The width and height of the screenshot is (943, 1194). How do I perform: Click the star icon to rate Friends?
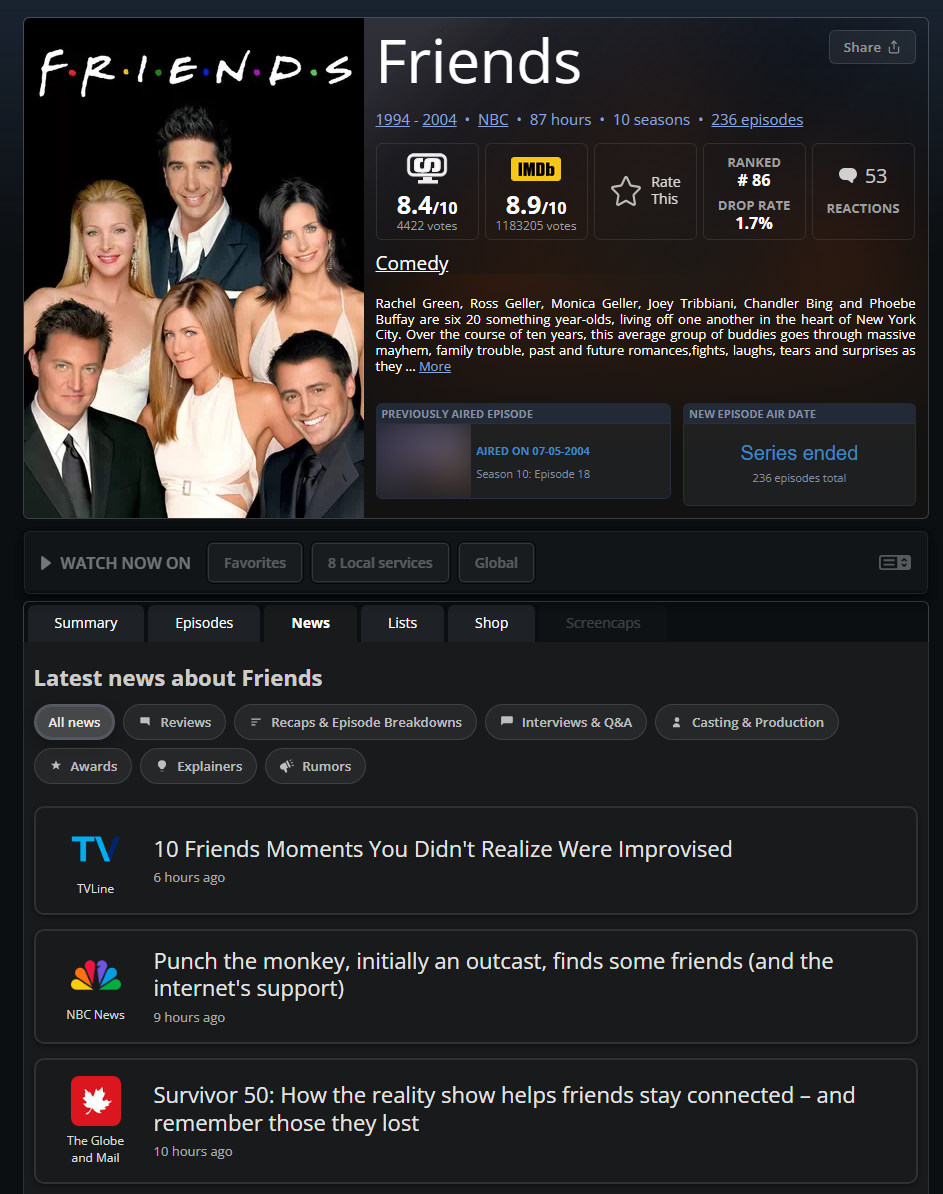click(626, 191)
